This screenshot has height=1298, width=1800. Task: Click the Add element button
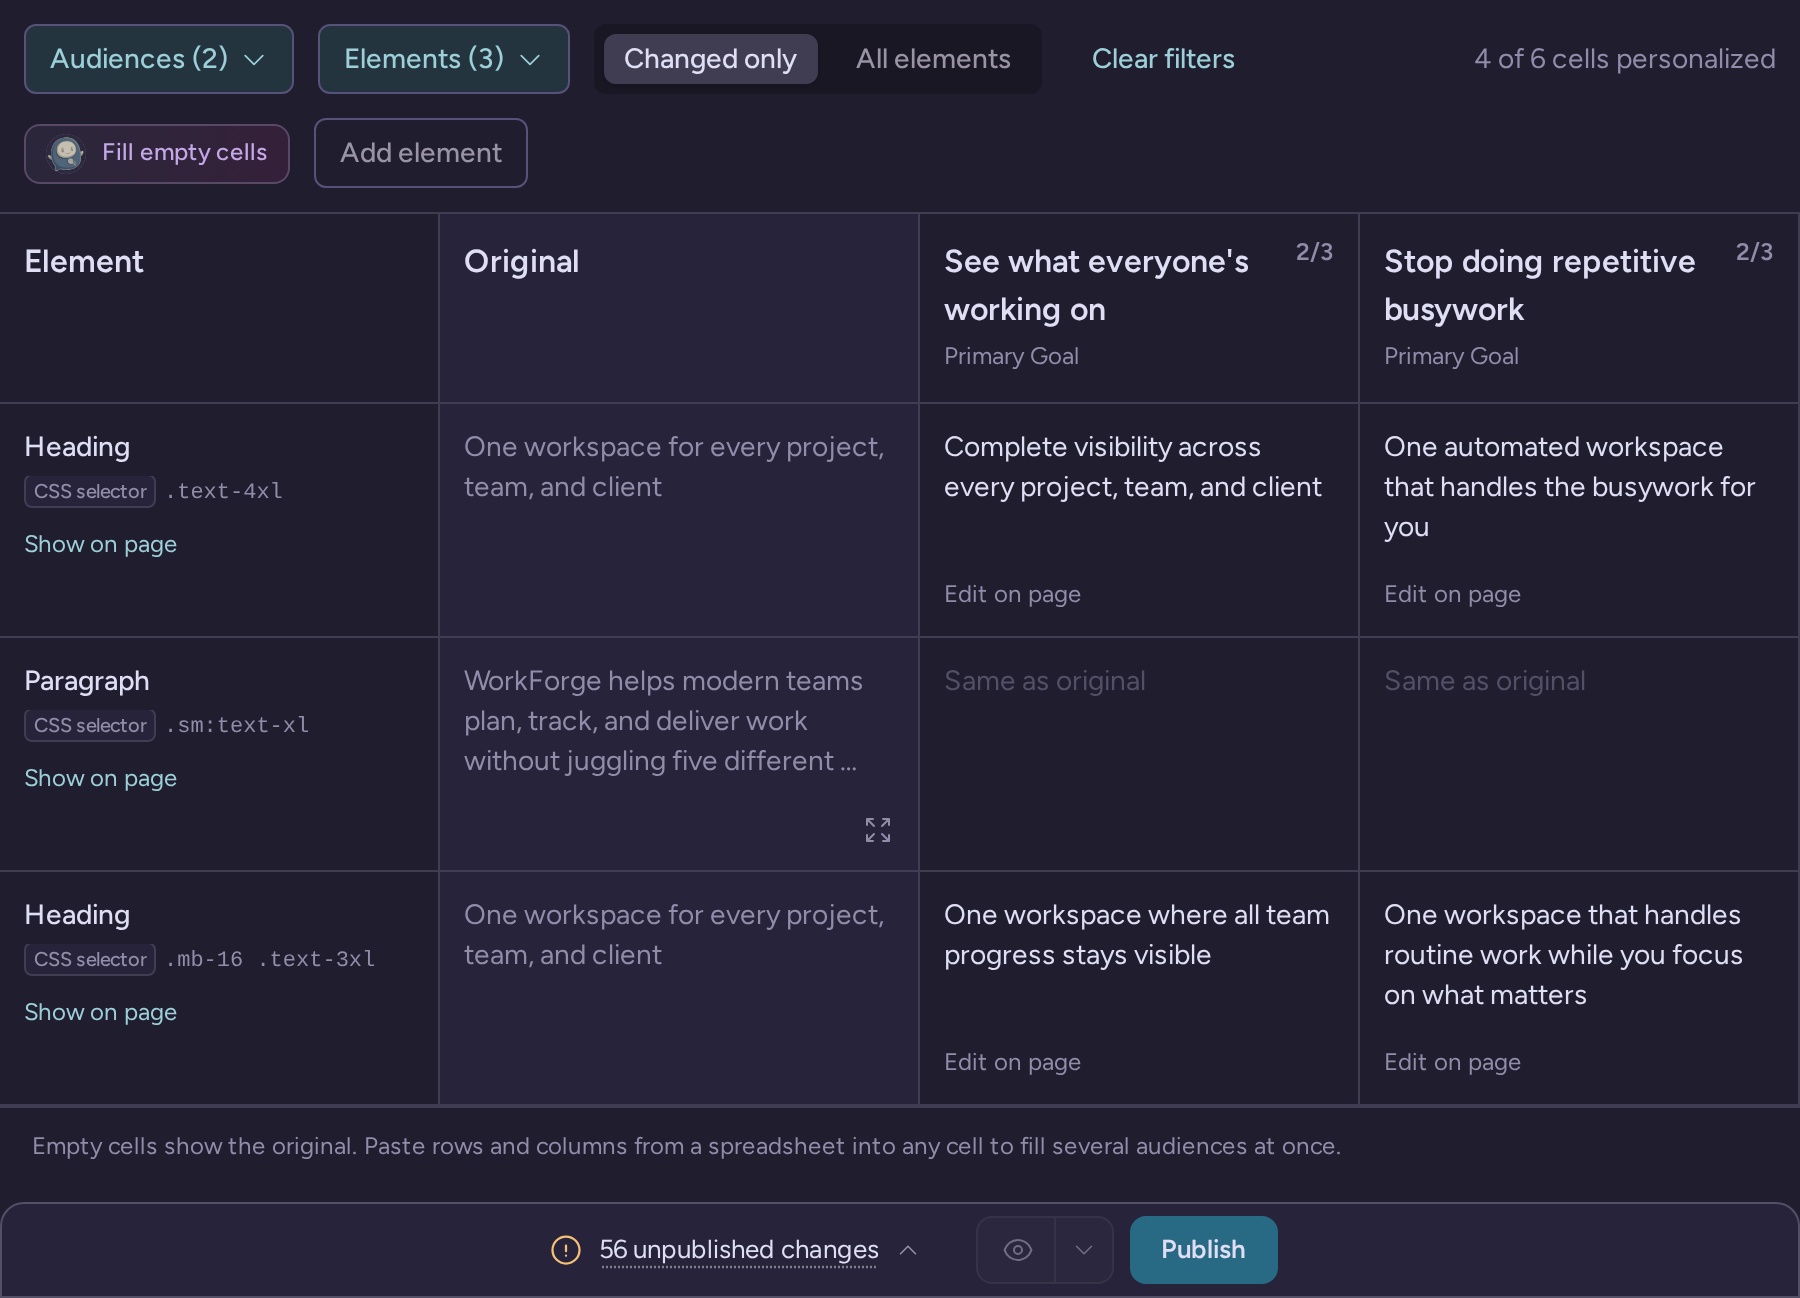click(x=421, y=153)
